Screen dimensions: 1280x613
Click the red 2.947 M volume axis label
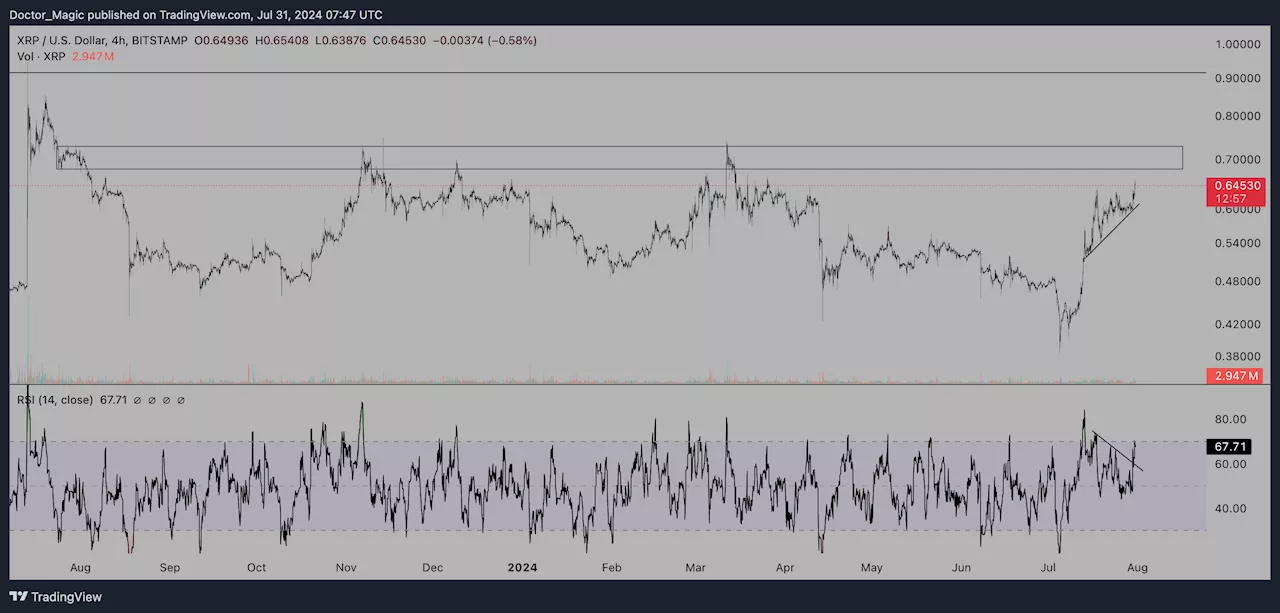point(1236,376)
